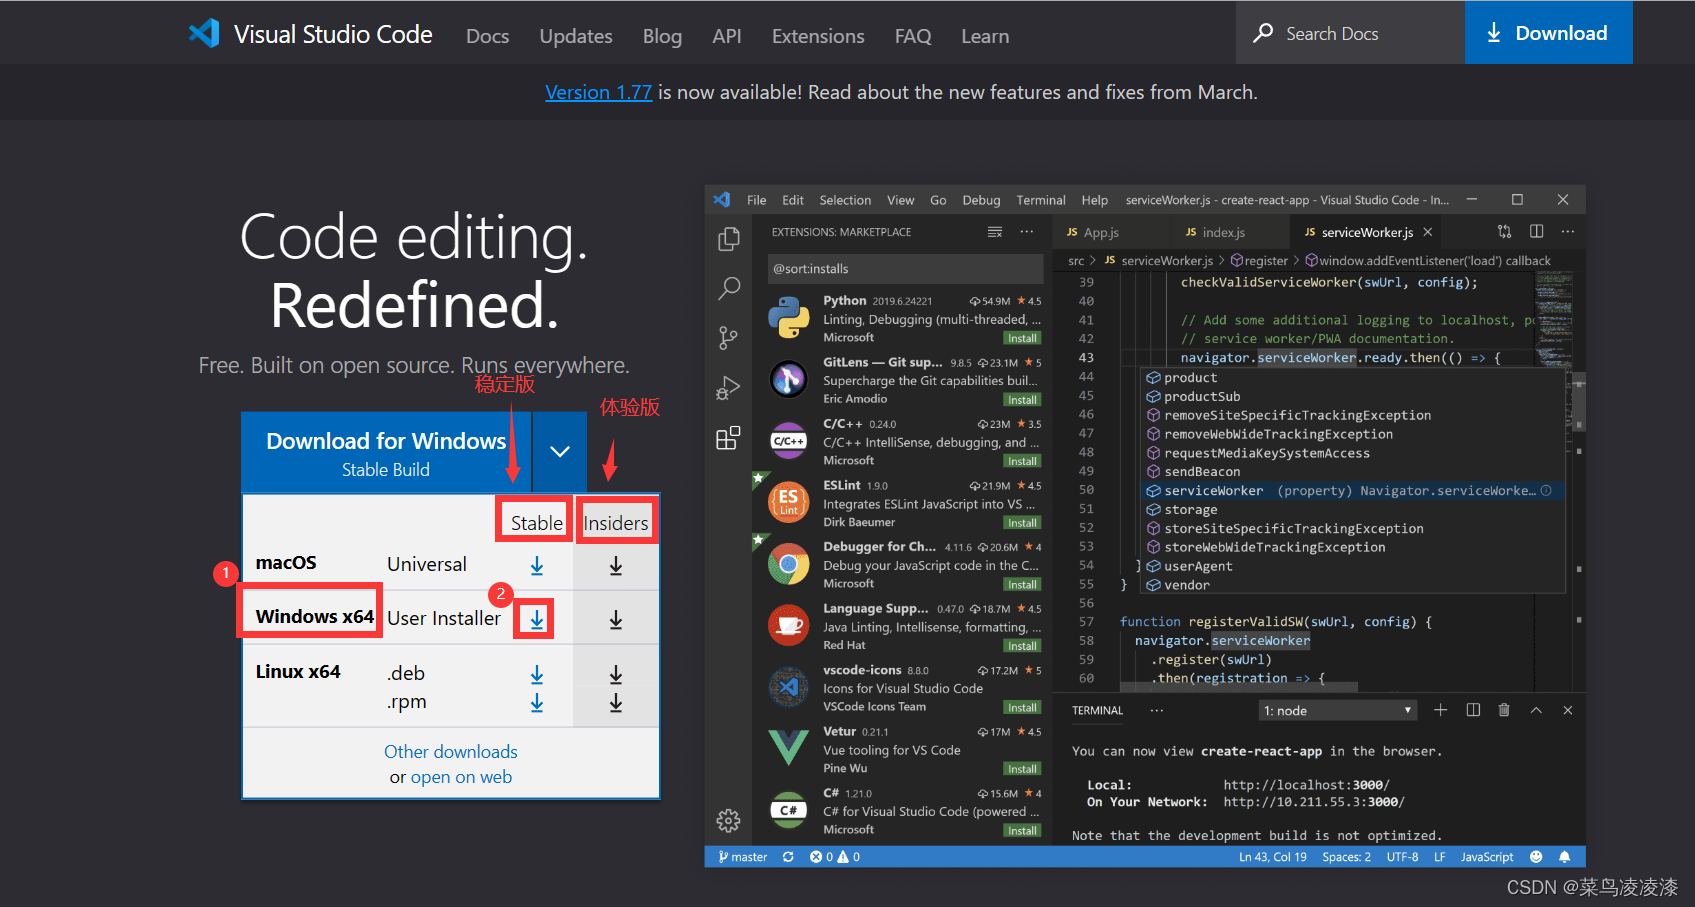Click the errors and warnings count in status bar
Viewport: 1695px width, 907px height.
click(x=835, y=857)
